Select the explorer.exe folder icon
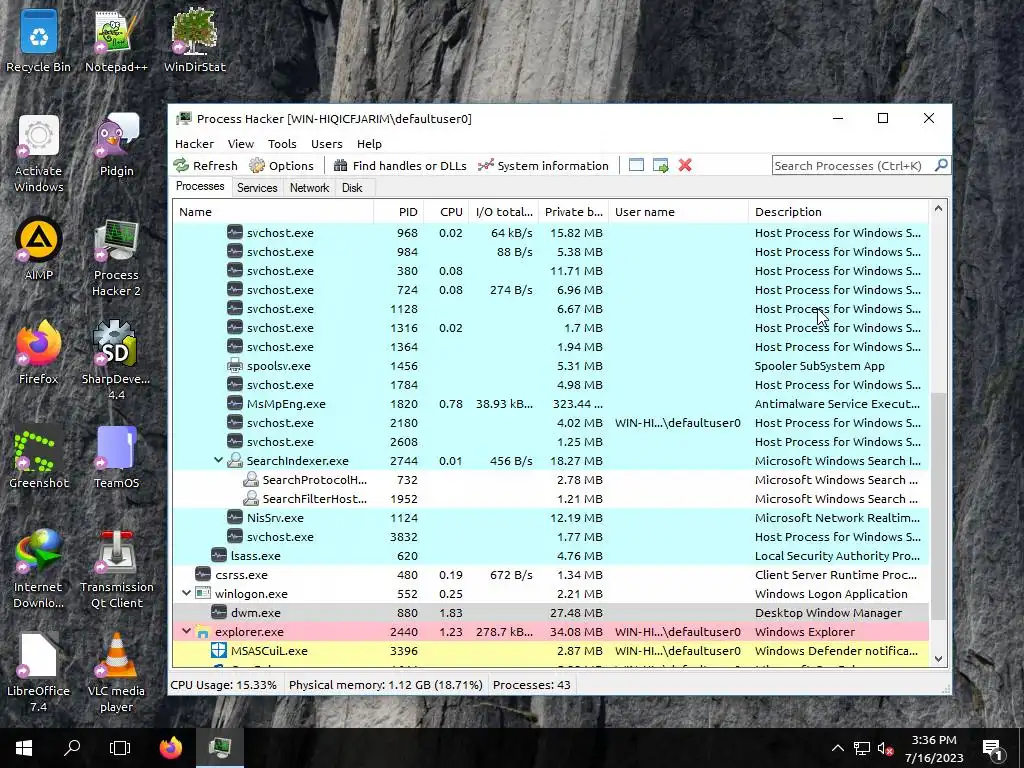Image resolution: width=1024 pixels, height=768 pixels. [x=203, y=632]
